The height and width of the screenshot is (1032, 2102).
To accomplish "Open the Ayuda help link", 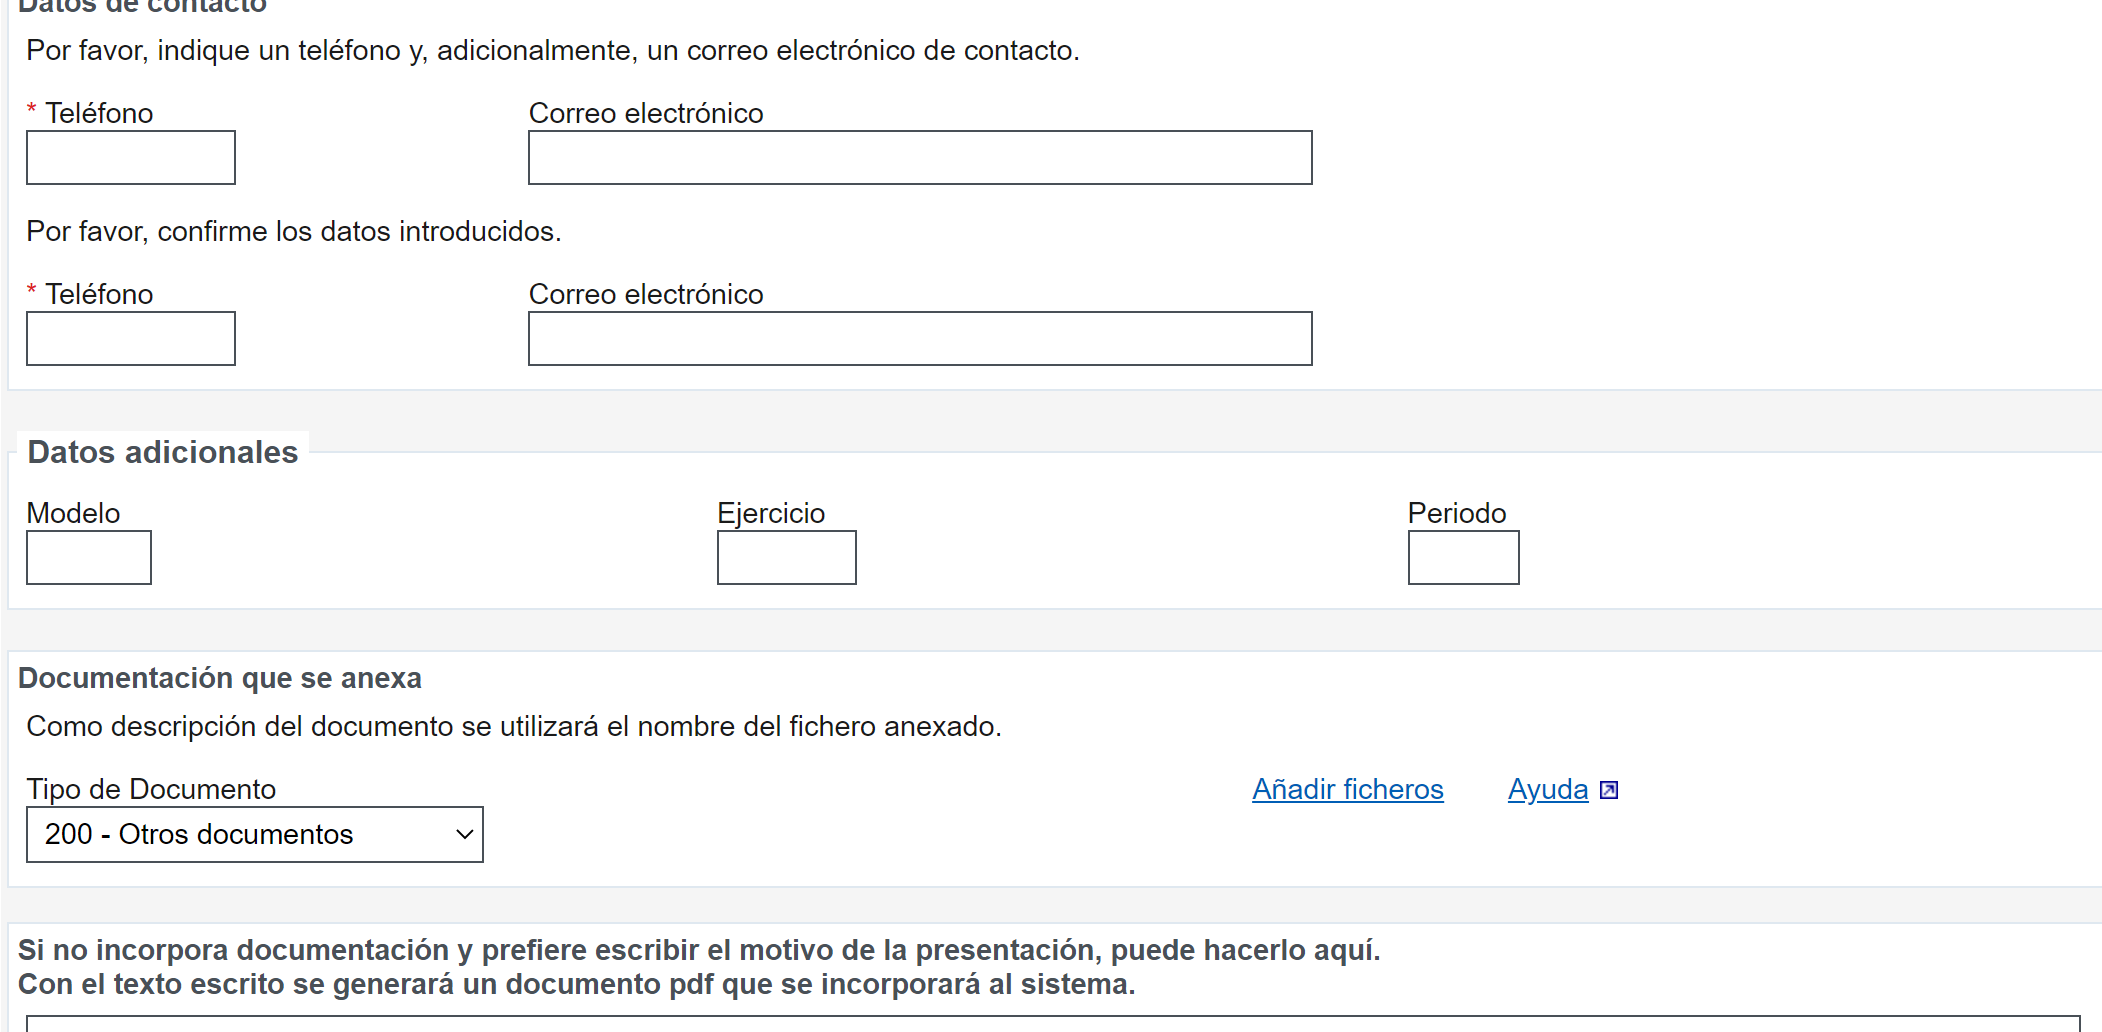I will click(1547, 789).
